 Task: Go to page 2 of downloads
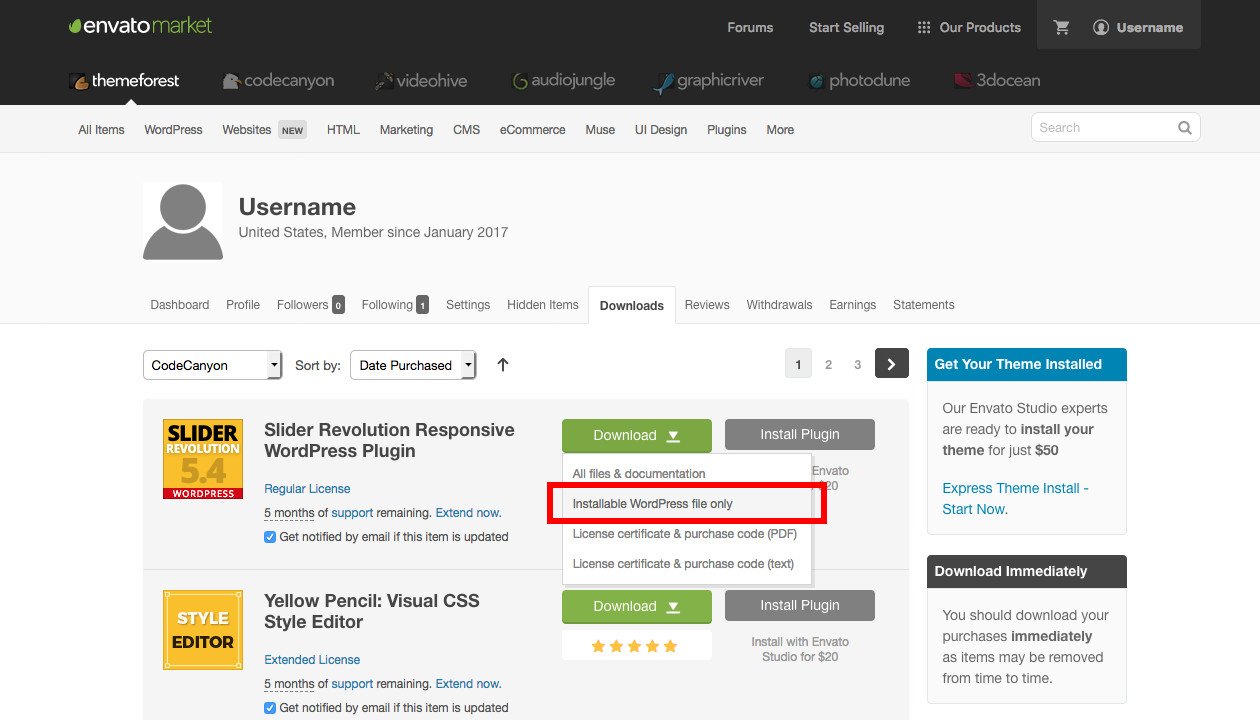(828, 365)
